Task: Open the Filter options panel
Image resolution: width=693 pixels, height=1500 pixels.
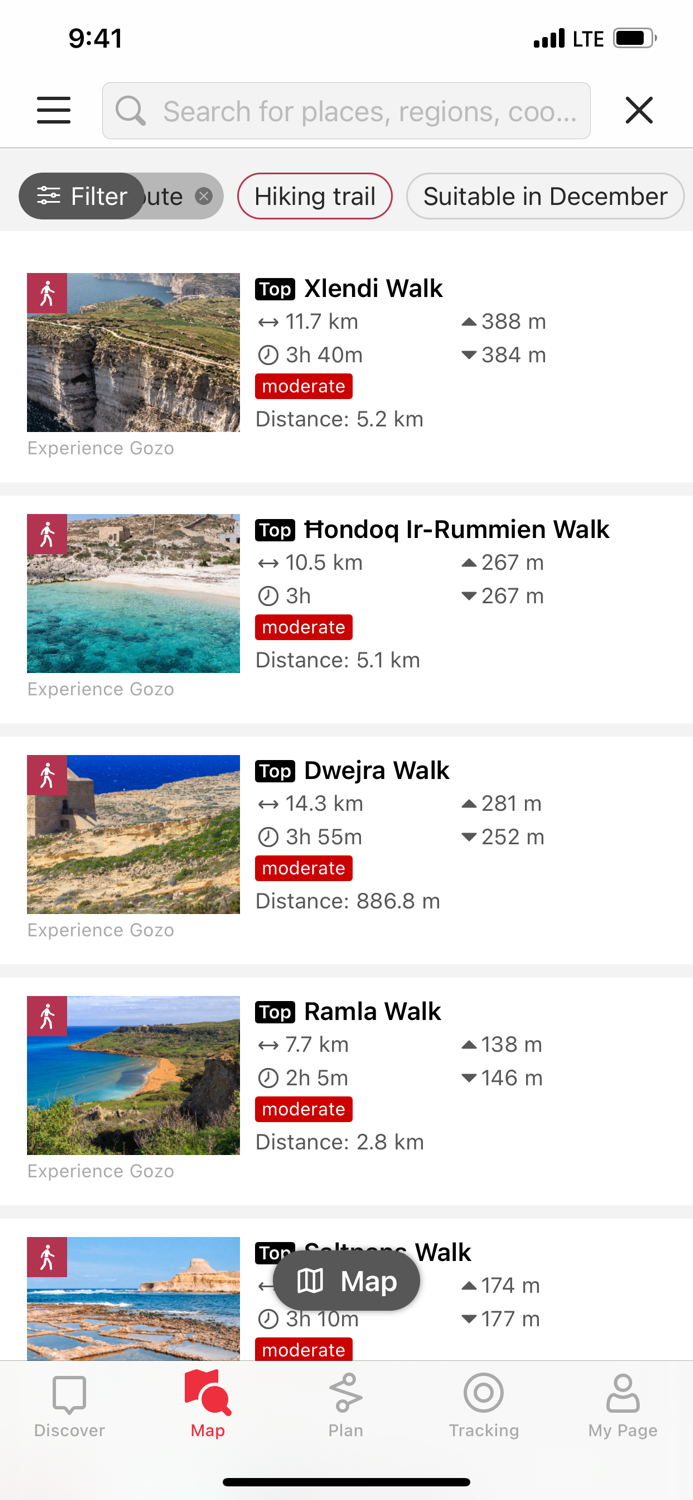Action: pos(81,196)
